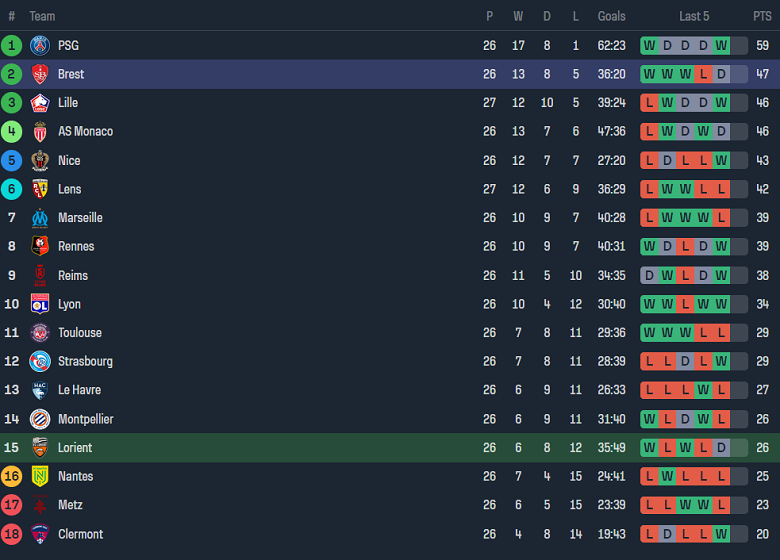Click the Rennes club crest

[x=40, y=246]
